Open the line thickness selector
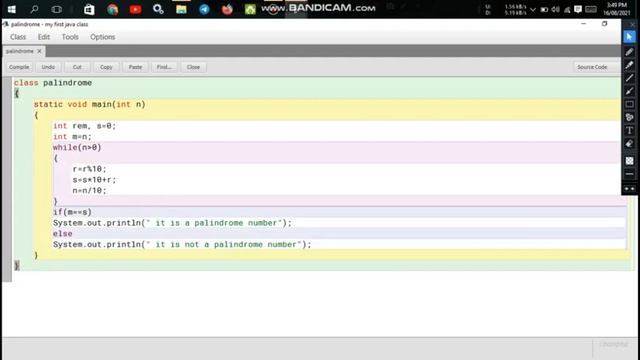Image resolution: width=640 pixels, height=360 pixels. [629, 174]
